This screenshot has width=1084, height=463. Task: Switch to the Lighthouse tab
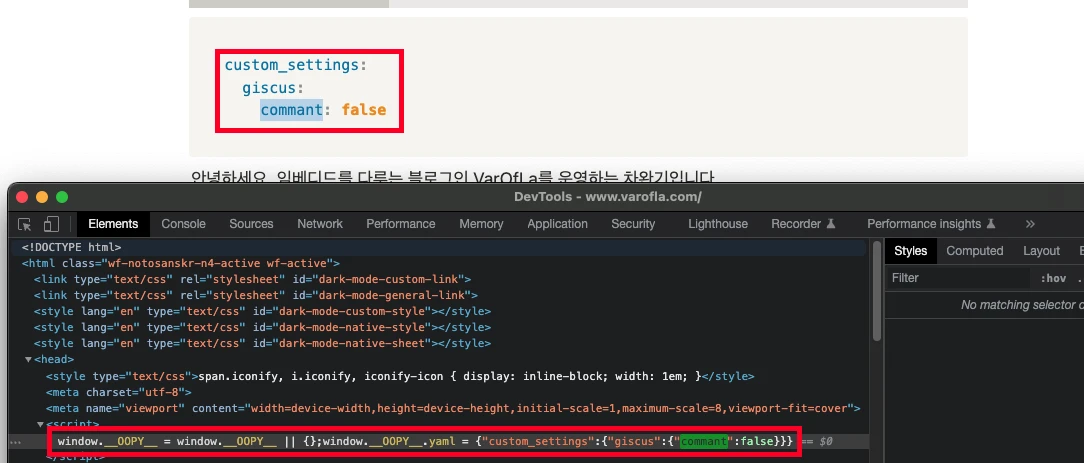click(717, 224)
